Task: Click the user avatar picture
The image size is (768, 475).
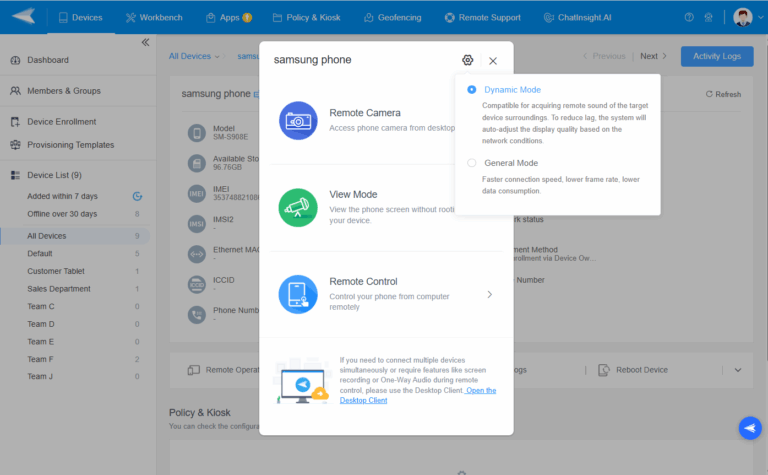Action: click(x=743, y=17)
